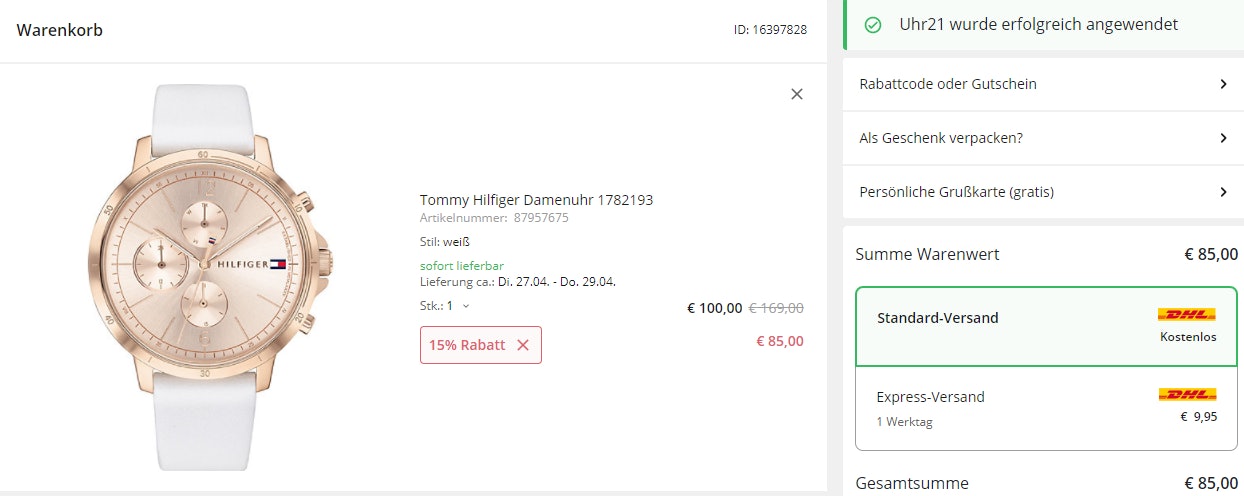Click the crossed-out € 169,00 price
The height and width of the screenshot is (496, 1244).
pyautogui.click(x=776, y=308)
